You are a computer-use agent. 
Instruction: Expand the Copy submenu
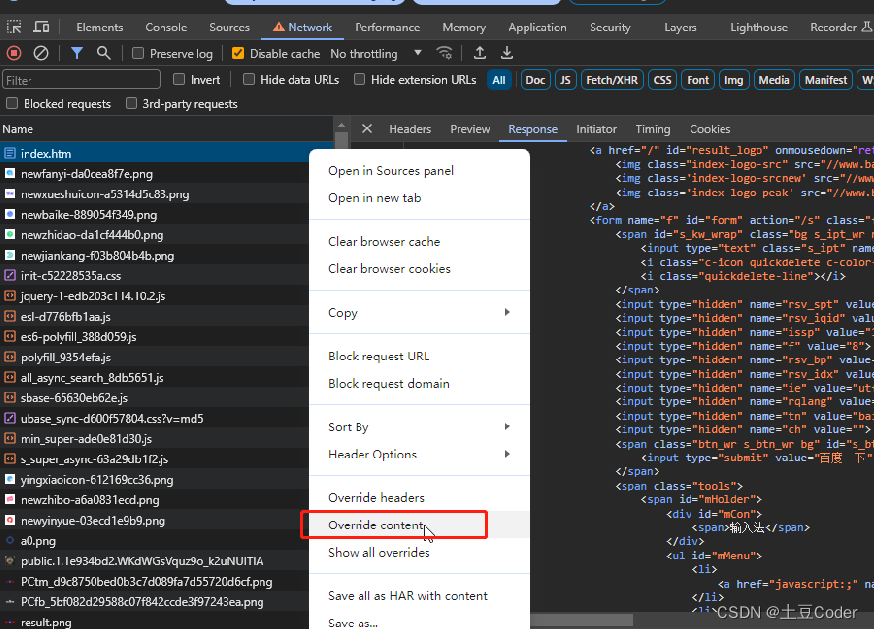click(x=419, y=312)
